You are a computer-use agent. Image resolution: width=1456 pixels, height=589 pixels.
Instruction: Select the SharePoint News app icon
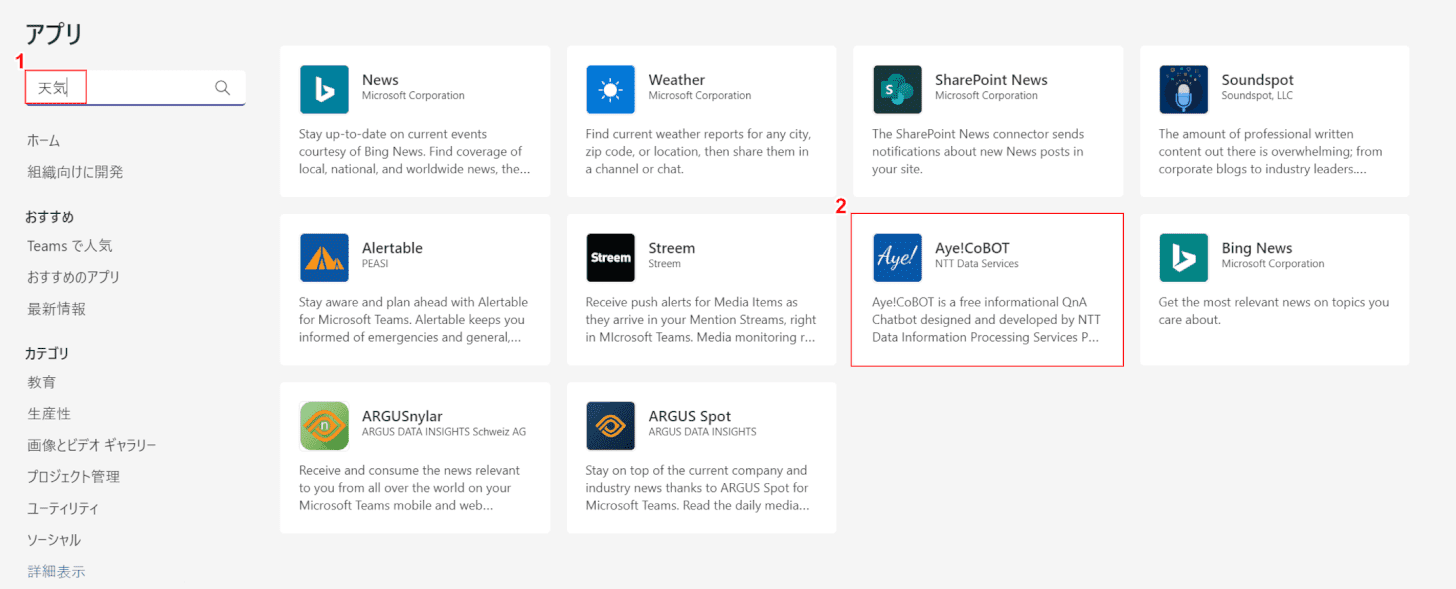coord(897,90)
